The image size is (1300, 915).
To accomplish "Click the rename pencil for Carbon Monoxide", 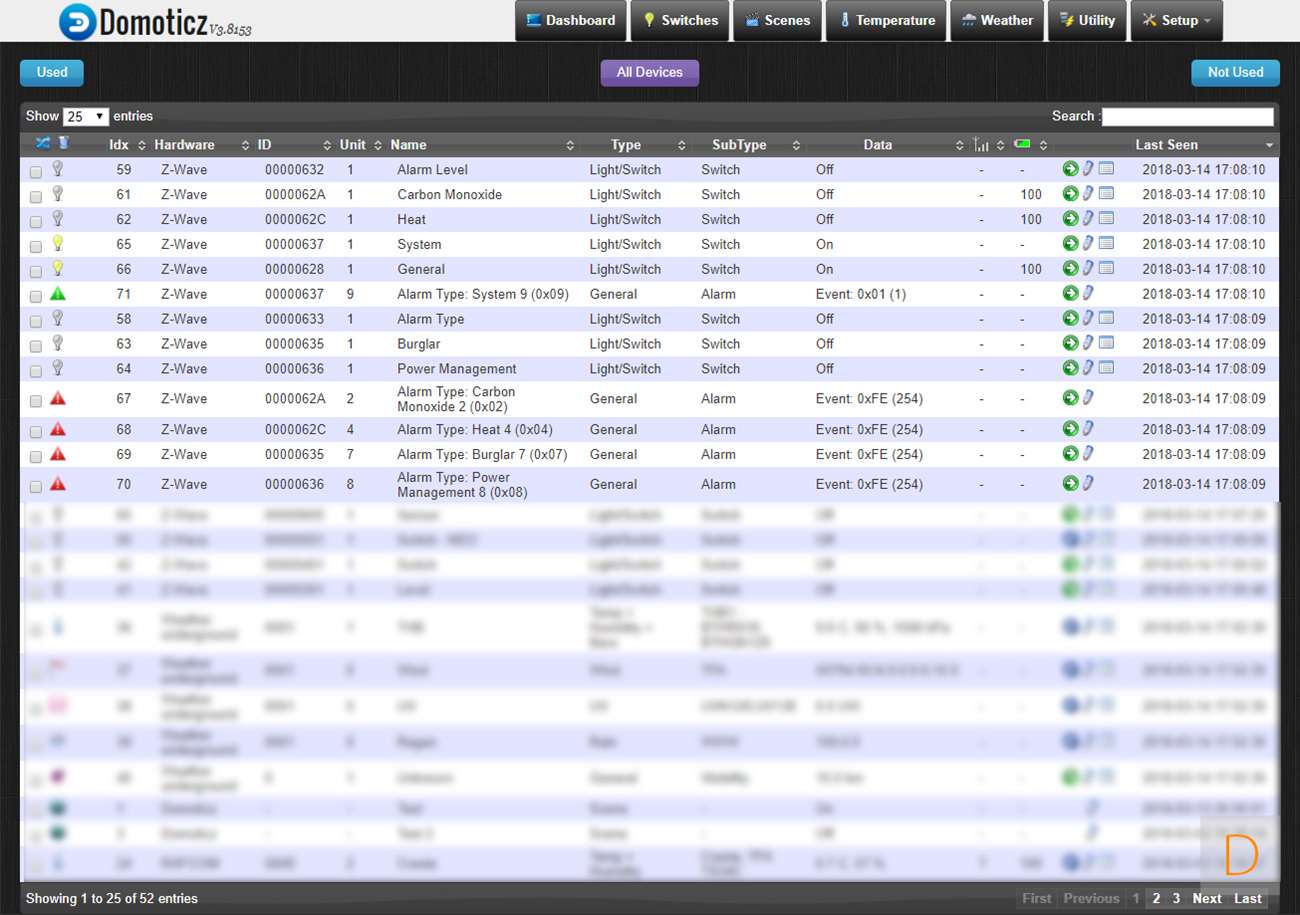I will (1088, 194).
